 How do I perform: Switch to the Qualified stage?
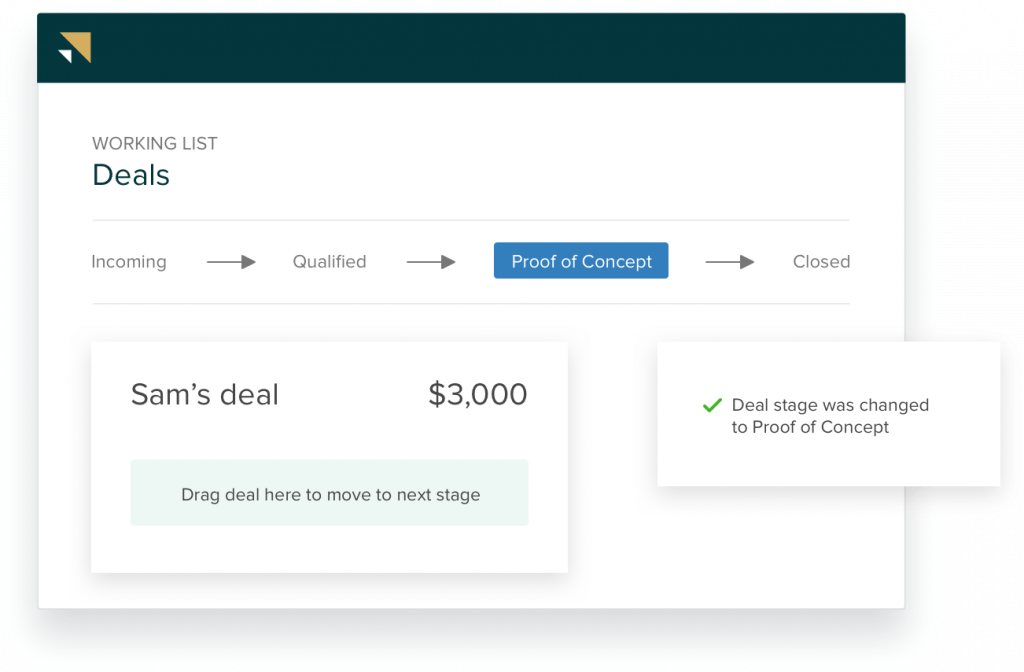329,262
